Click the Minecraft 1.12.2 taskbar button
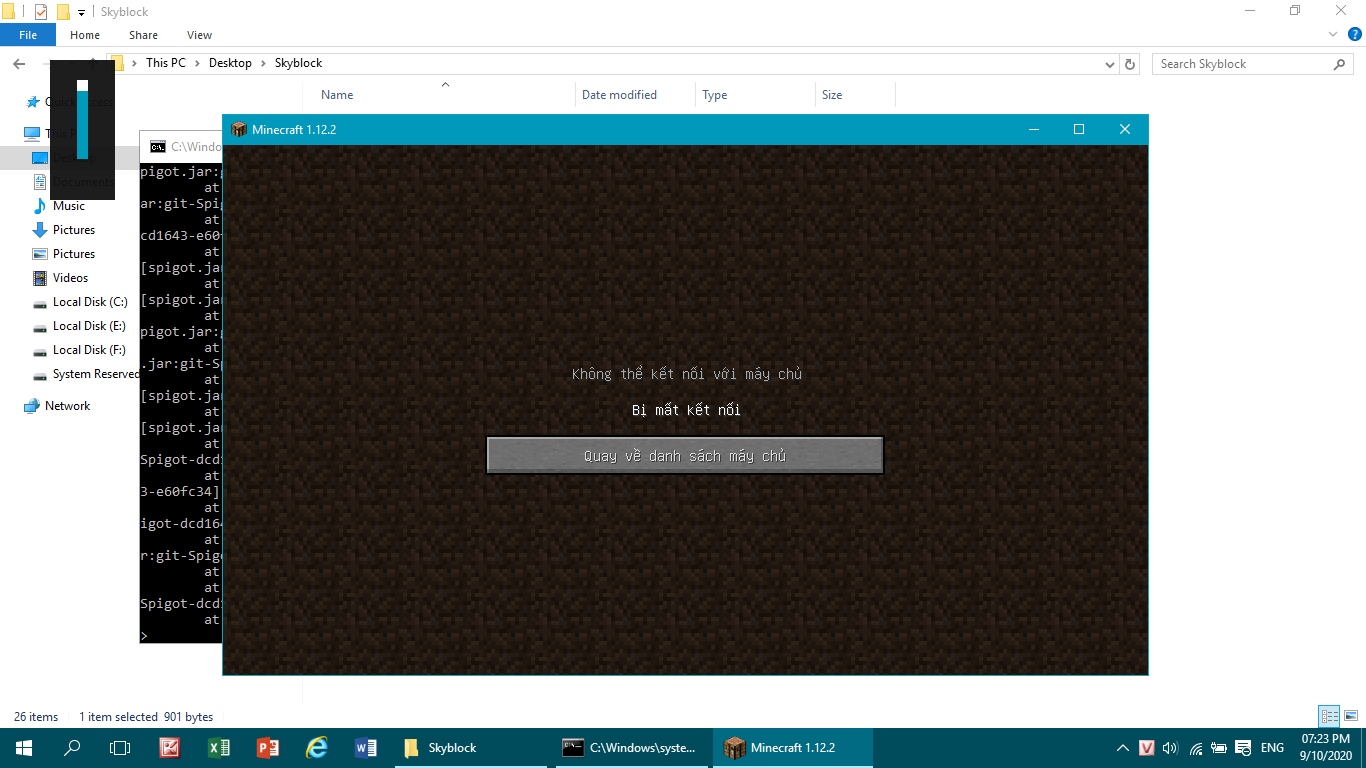 point(793,748)
